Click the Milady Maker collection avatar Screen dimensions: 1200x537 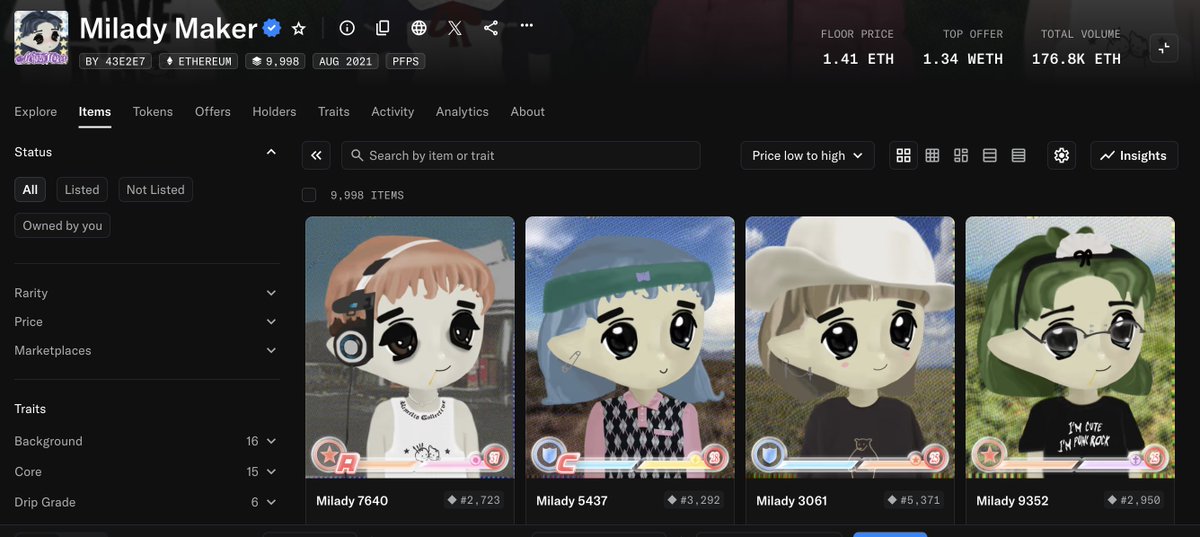tap(41, 37)
